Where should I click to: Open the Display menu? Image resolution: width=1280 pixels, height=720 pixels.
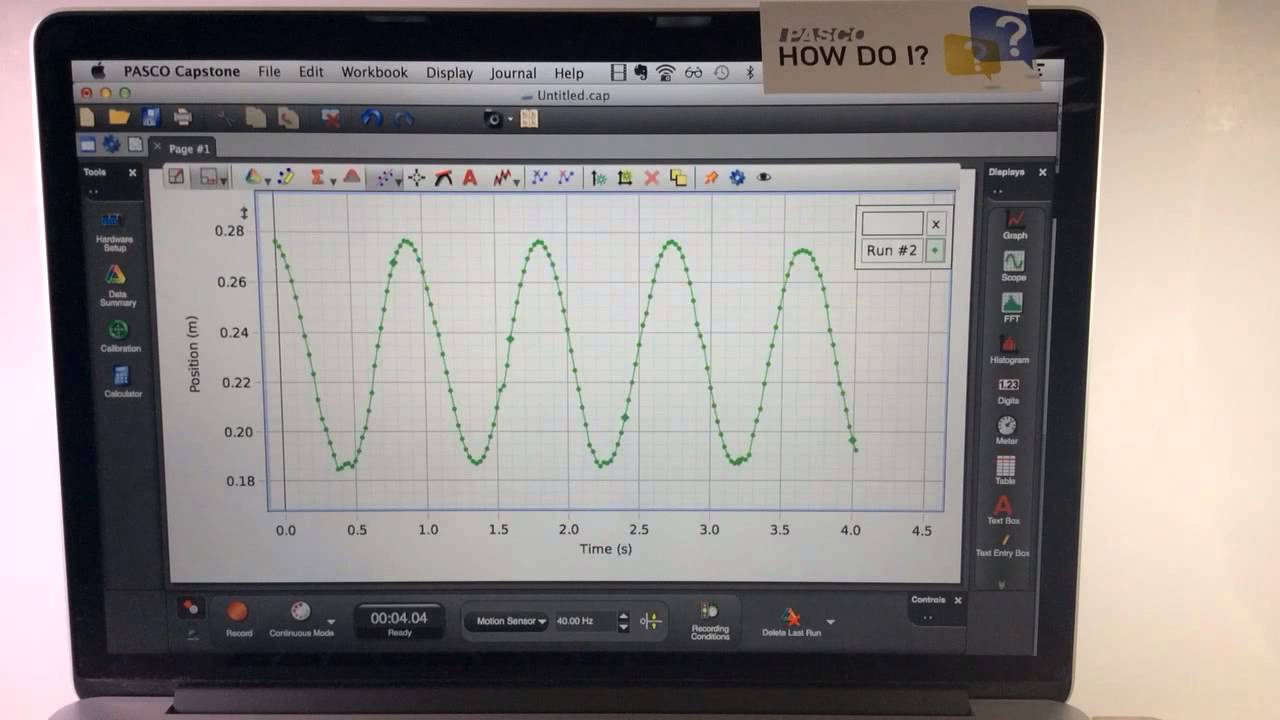[449, 73]
